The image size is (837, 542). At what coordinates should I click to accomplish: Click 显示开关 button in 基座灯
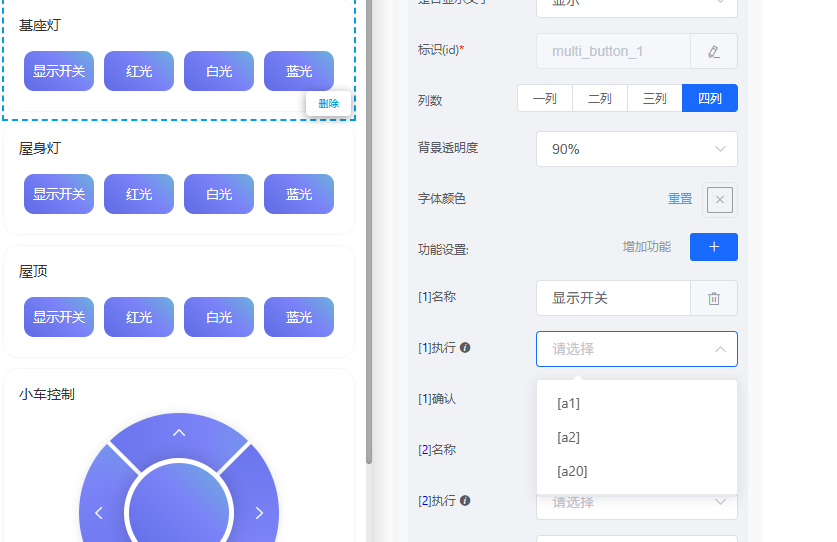pos(59,71)
